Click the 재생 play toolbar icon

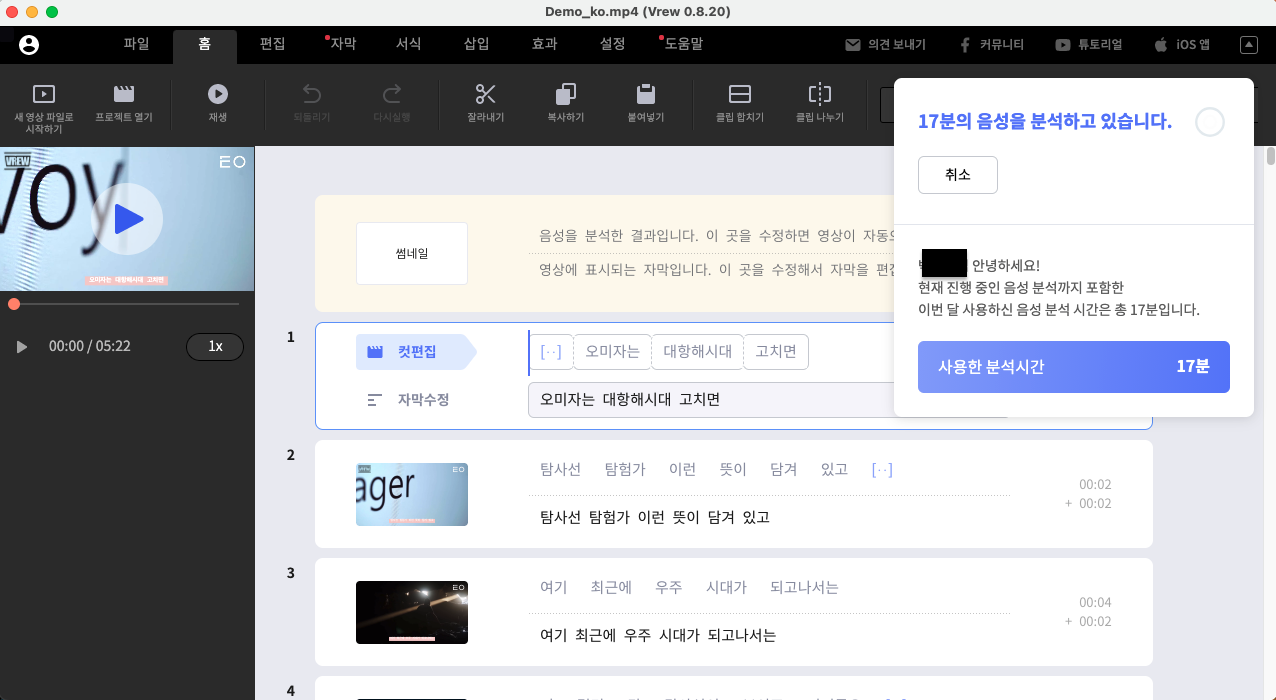[x=218, y=94]
